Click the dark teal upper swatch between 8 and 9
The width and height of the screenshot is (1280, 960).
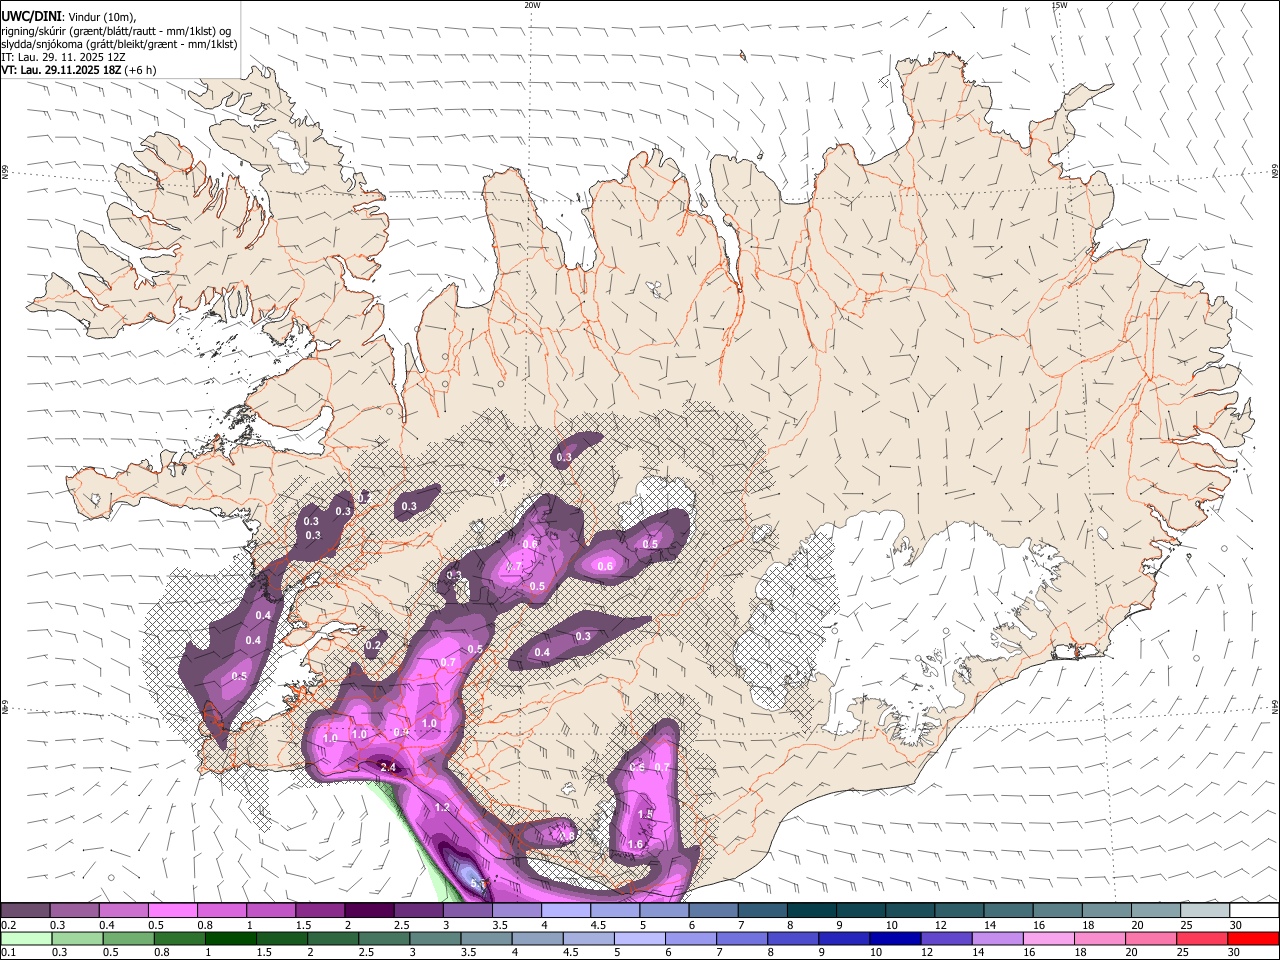(811, 911)
